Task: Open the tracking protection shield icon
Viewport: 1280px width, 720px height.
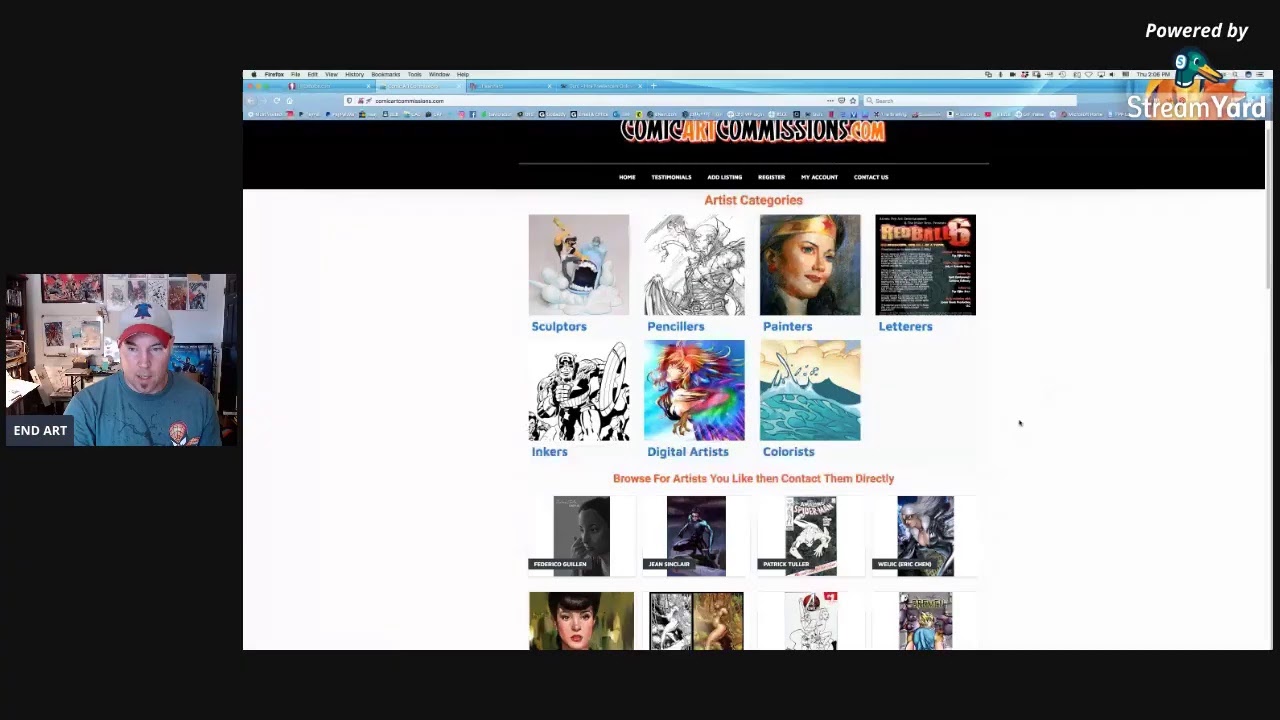Action: pyautogui.click(x=349, y=101)
